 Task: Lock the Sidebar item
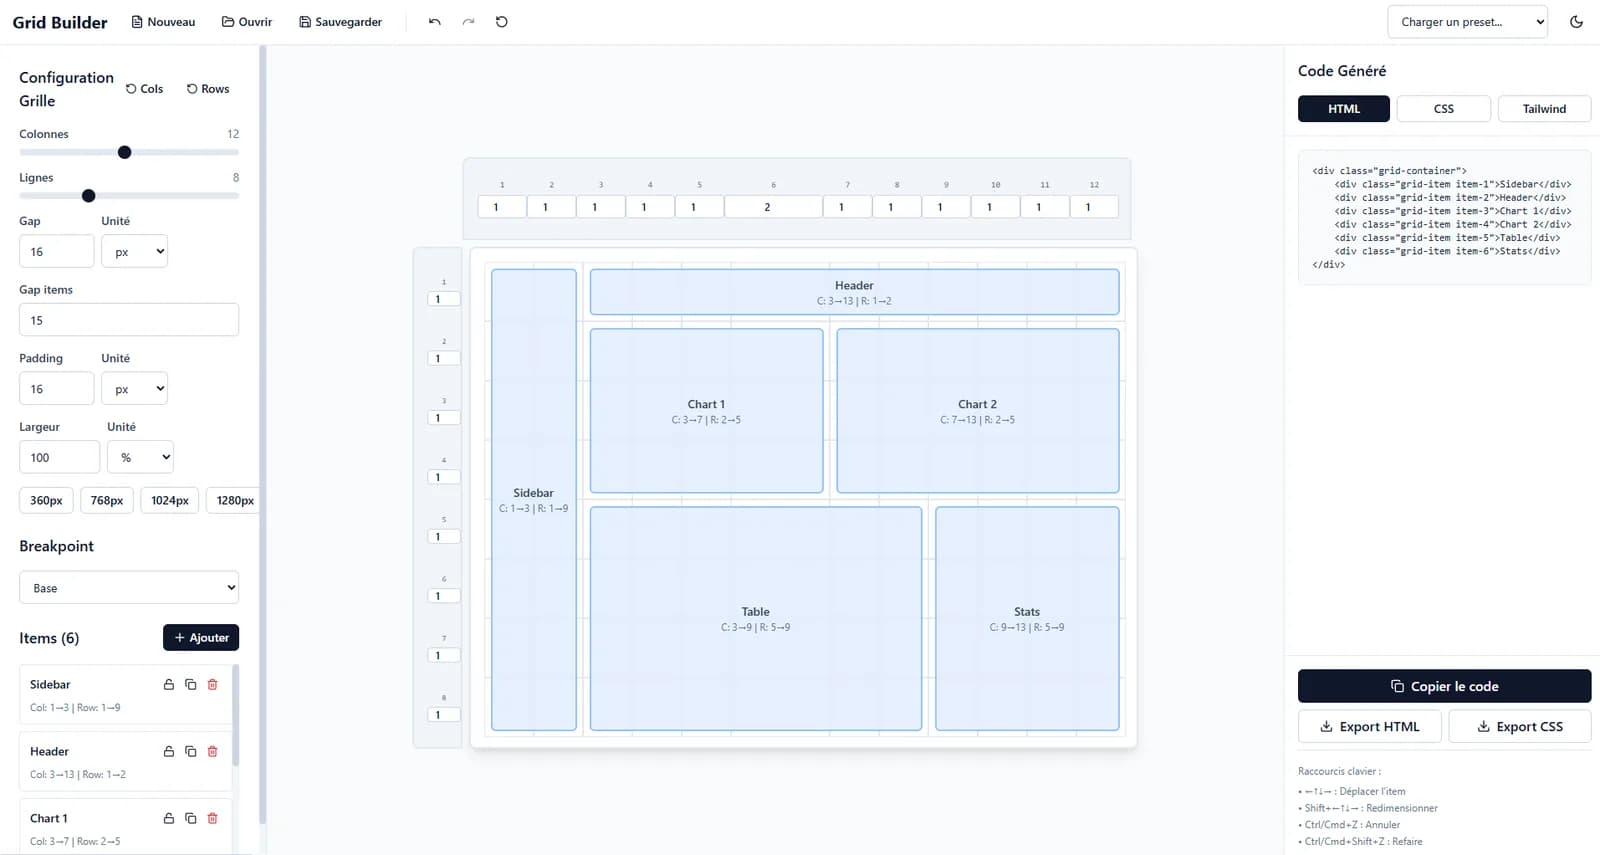[x=169, y=685]
